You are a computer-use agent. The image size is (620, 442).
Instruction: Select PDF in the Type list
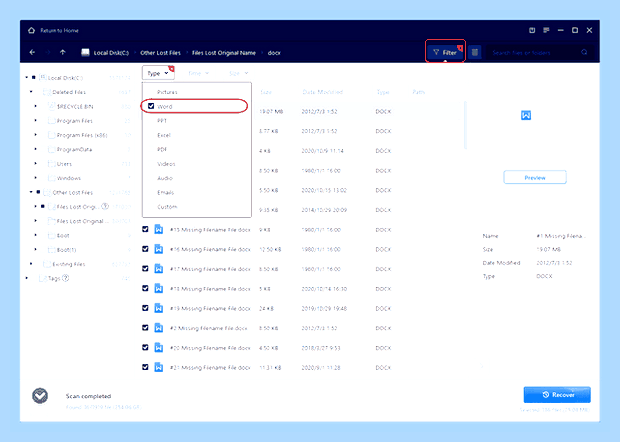click(162, 149)
